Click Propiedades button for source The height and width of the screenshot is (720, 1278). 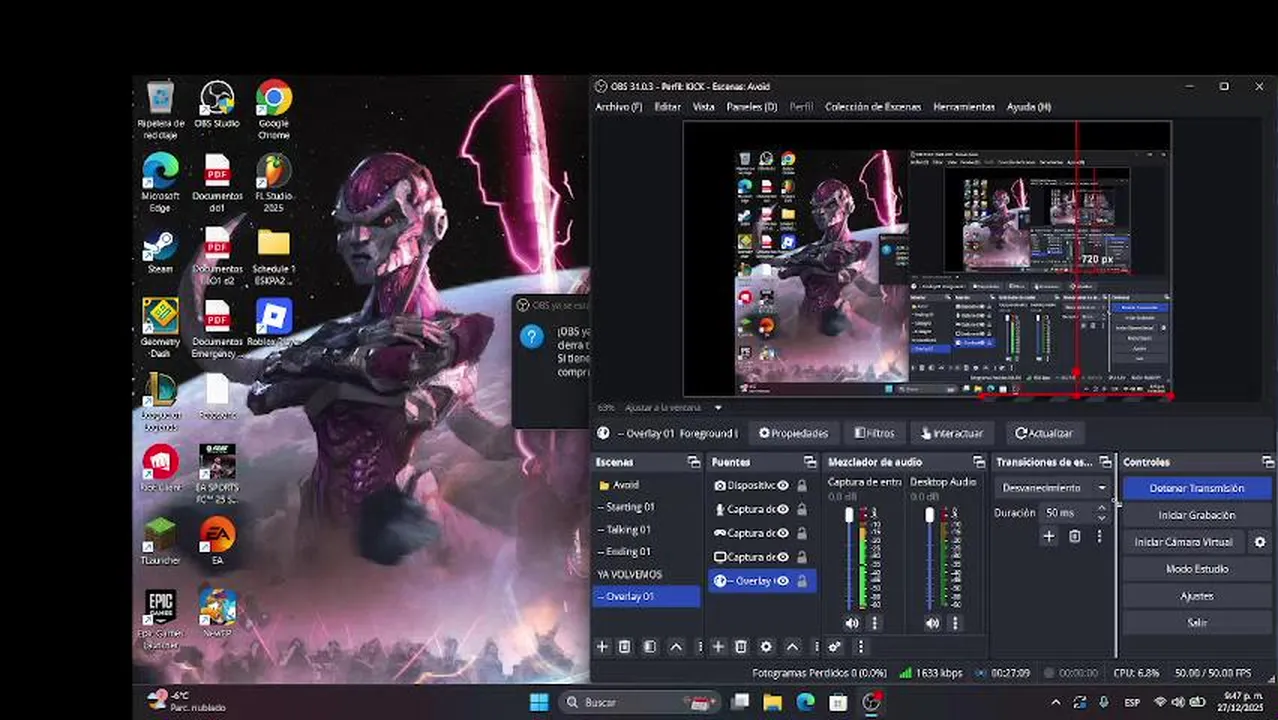[x=793, y=433]
